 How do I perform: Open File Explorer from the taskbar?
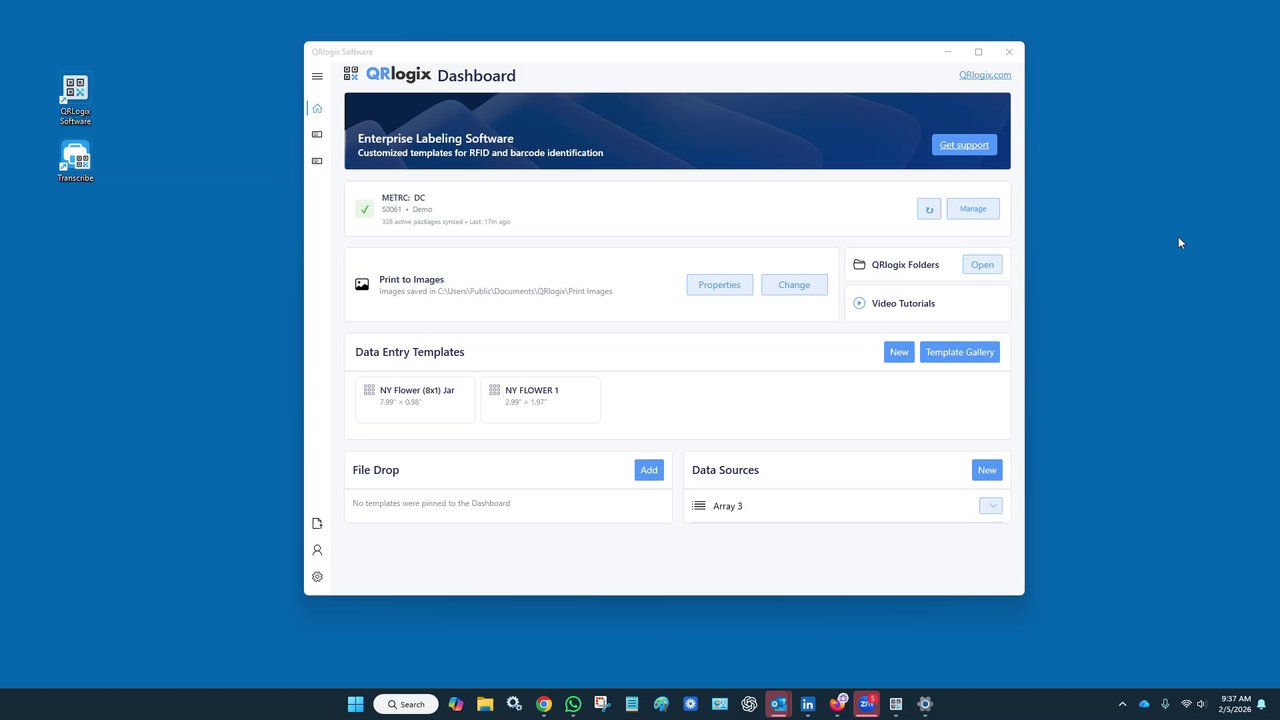click(485, 704)
